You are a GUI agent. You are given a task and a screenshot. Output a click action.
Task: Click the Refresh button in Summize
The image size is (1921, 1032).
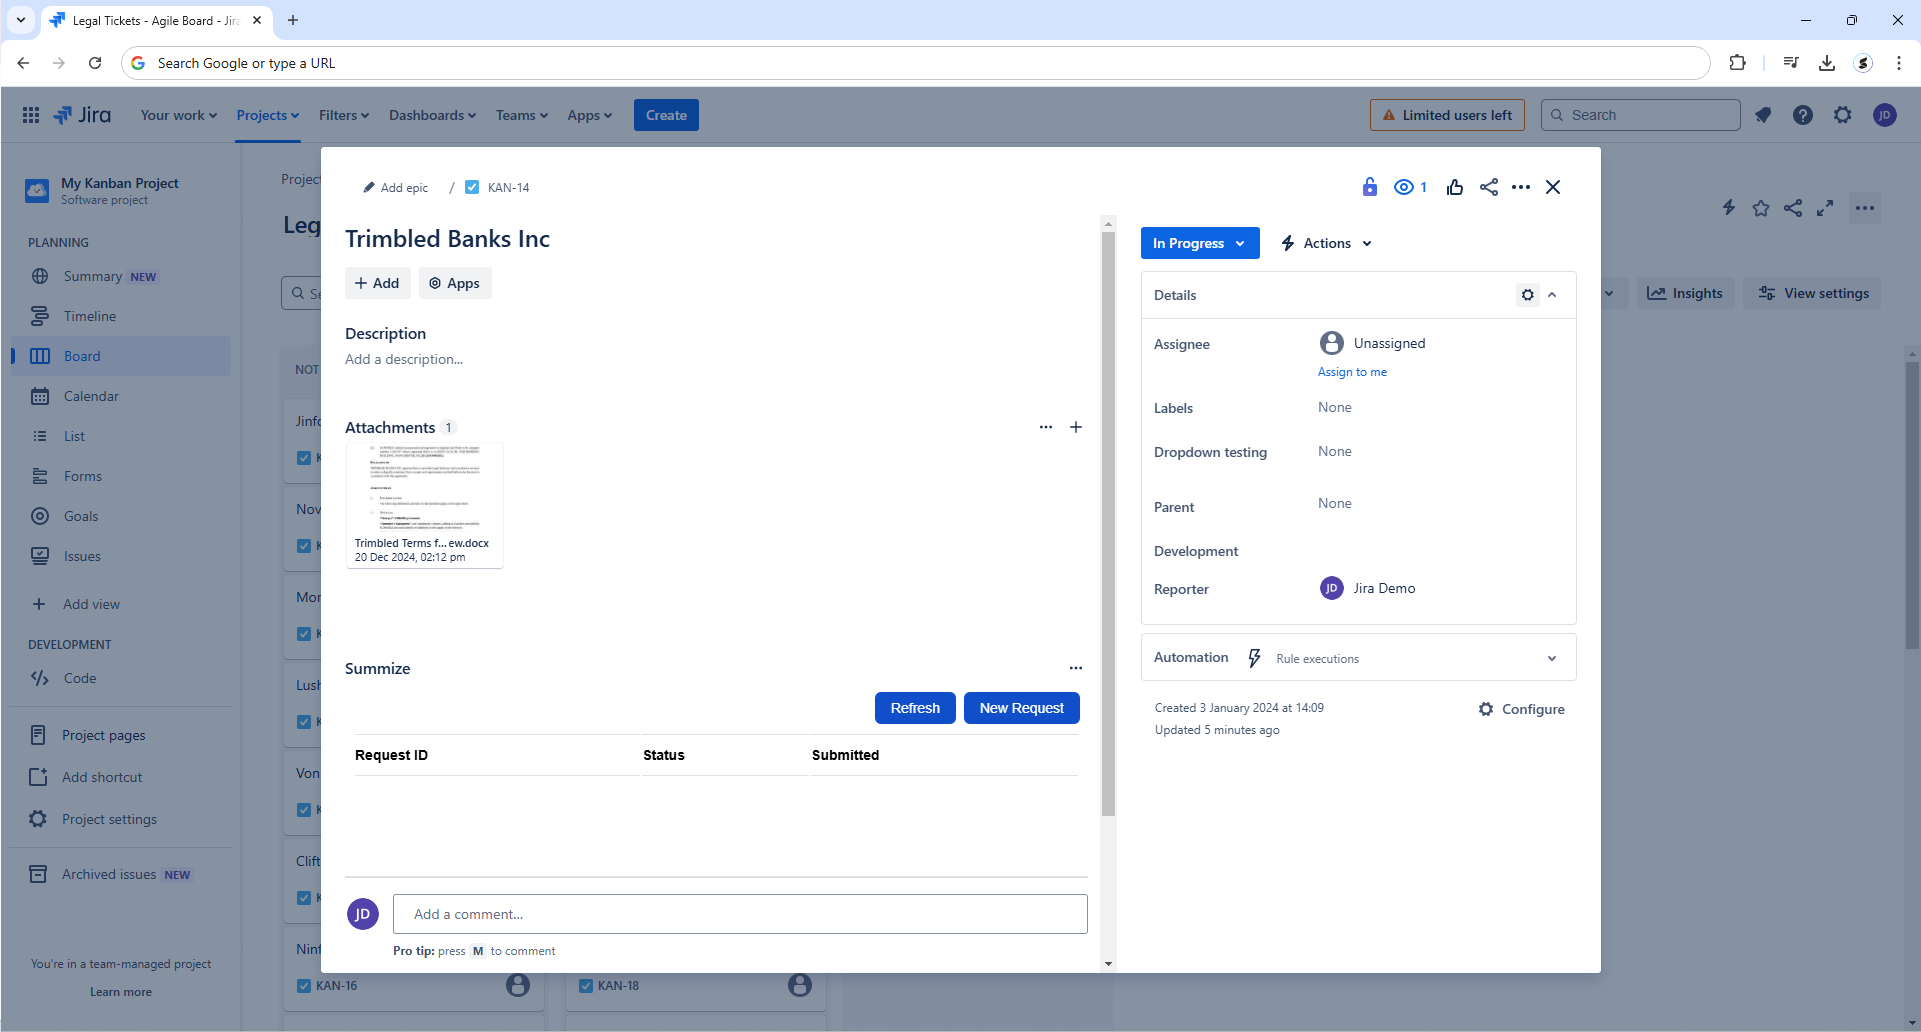(x=915, y=708)
